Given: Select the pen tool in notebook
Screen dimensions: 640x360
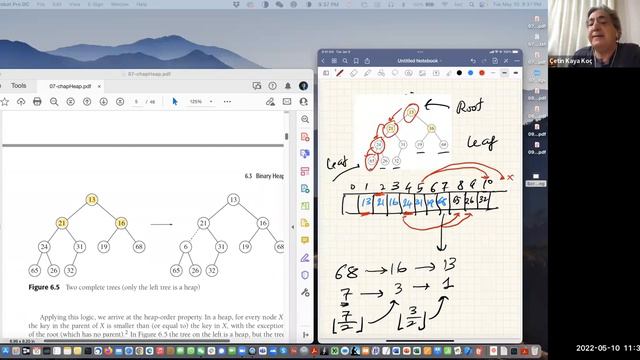Looking at the screenshot, I should coord(339,73).
